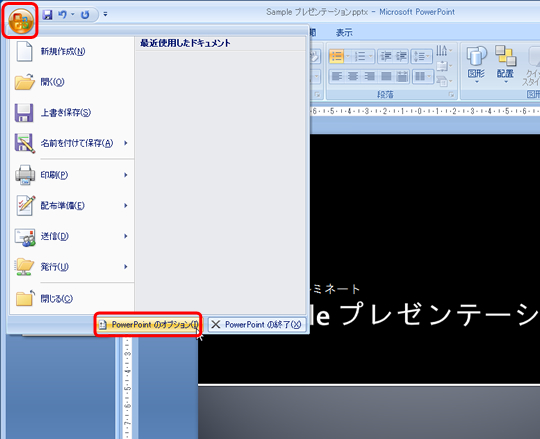540x439 pixels.
Task: Click distributed alignment icon
Action: click(402, 76)
